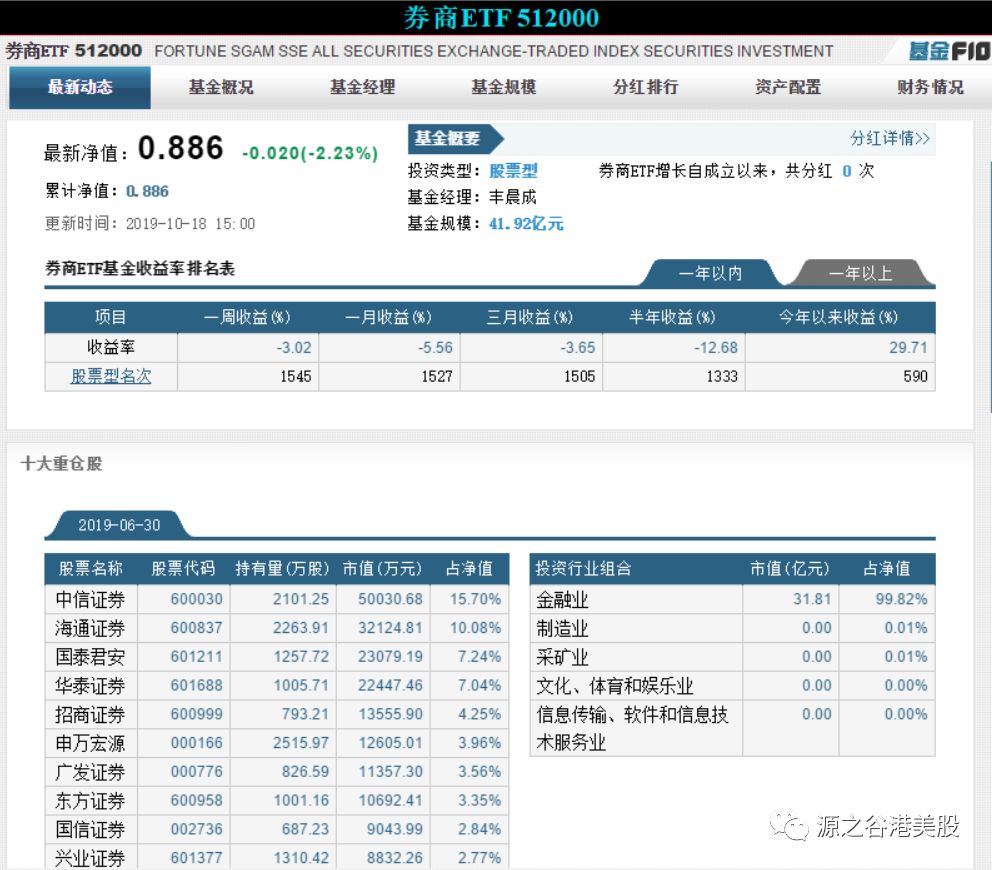Click the 持有量(万股) column header
This screenshot has height=870, width=992.
coord(282,568)
